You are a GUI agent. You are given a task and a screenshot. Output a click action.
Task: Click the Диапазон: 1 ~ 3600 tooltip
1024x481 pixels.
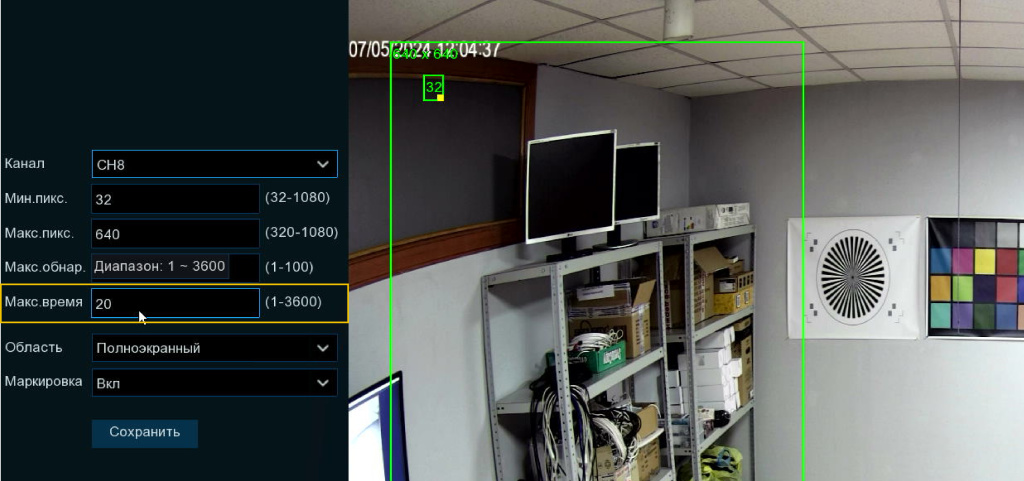point(160,267)
